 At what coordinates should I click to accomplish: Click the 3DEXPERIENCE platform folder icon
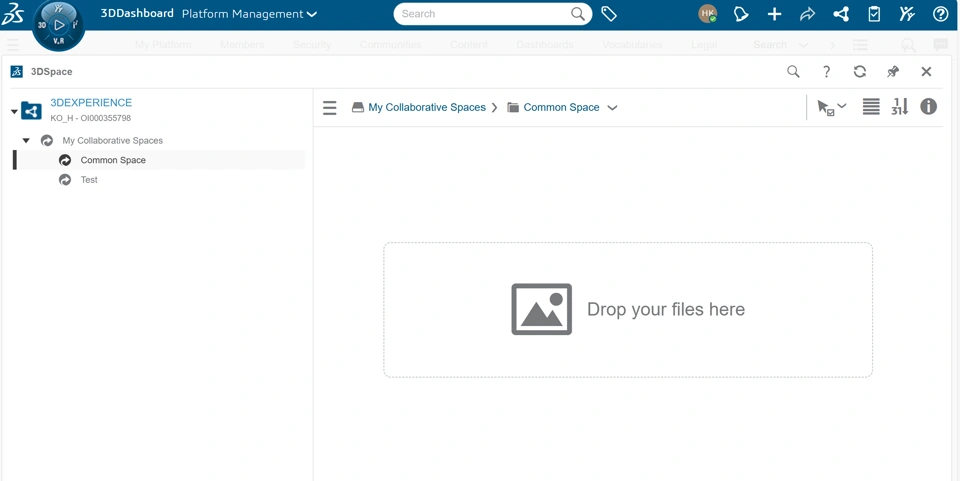pyautogui.click(x=31, y=111)
